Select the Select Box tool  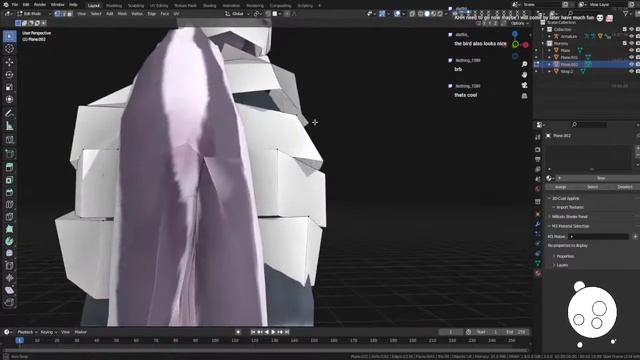point(9,36)
